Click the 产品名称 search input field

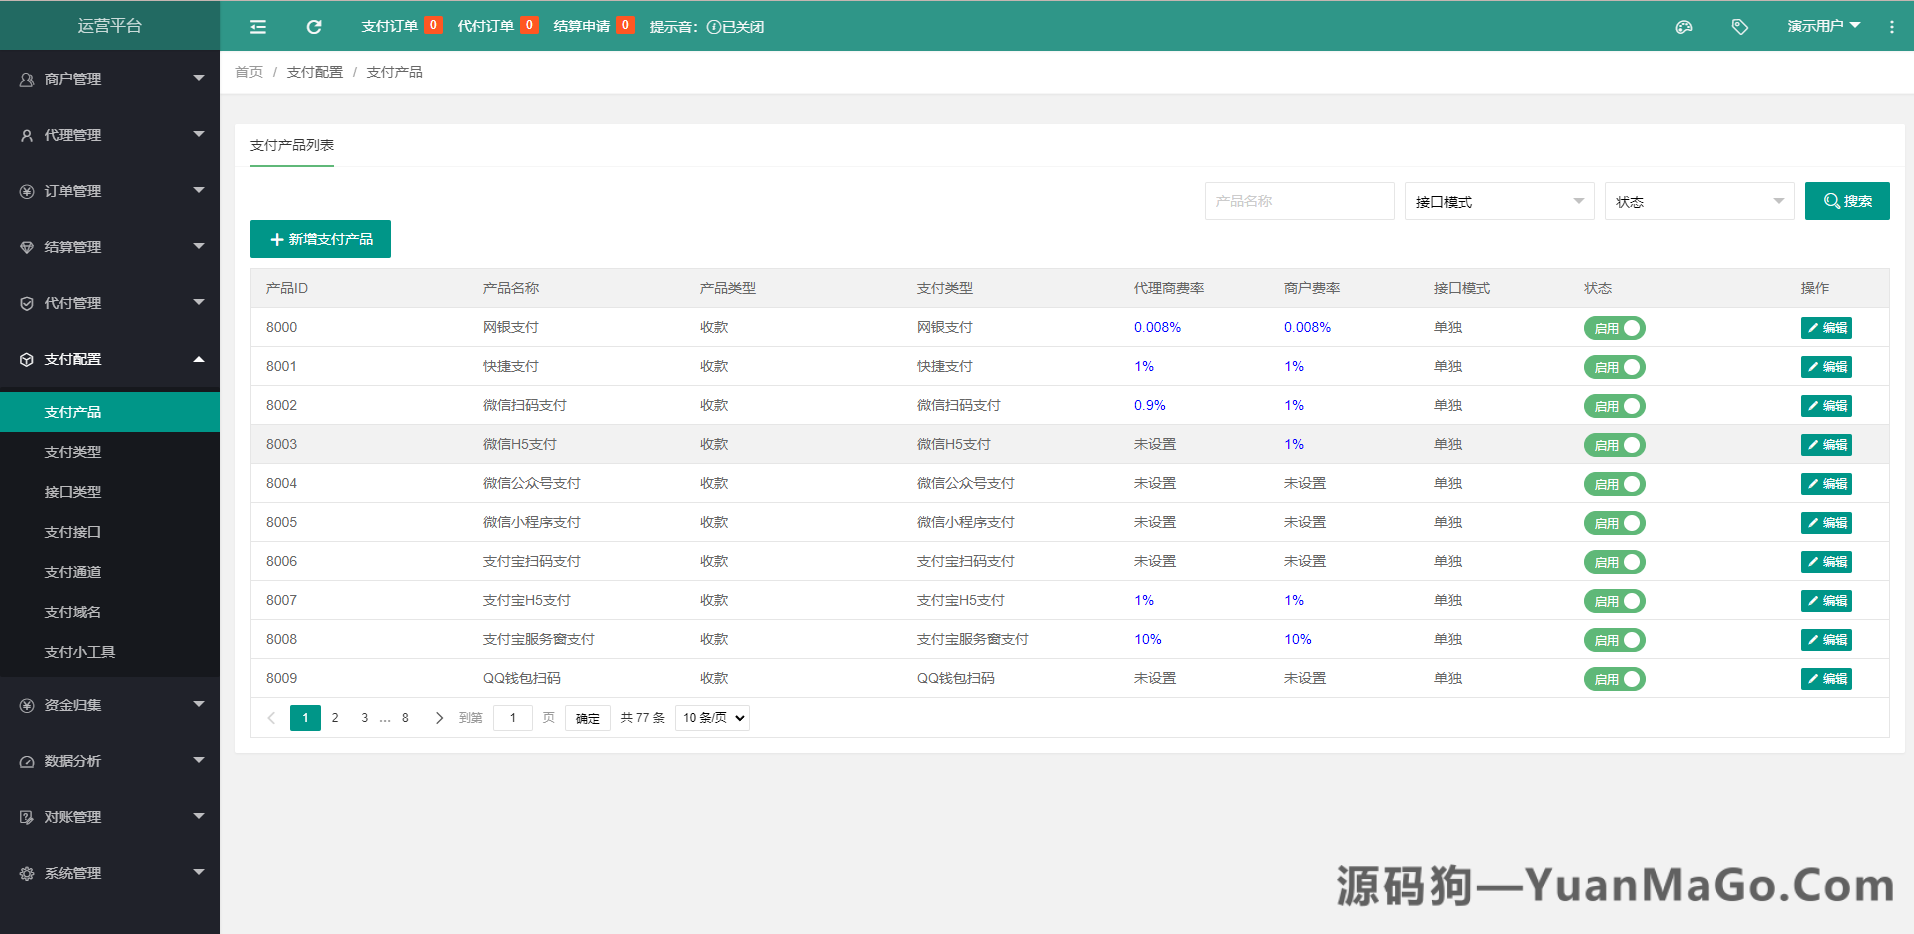(1299, 201)
